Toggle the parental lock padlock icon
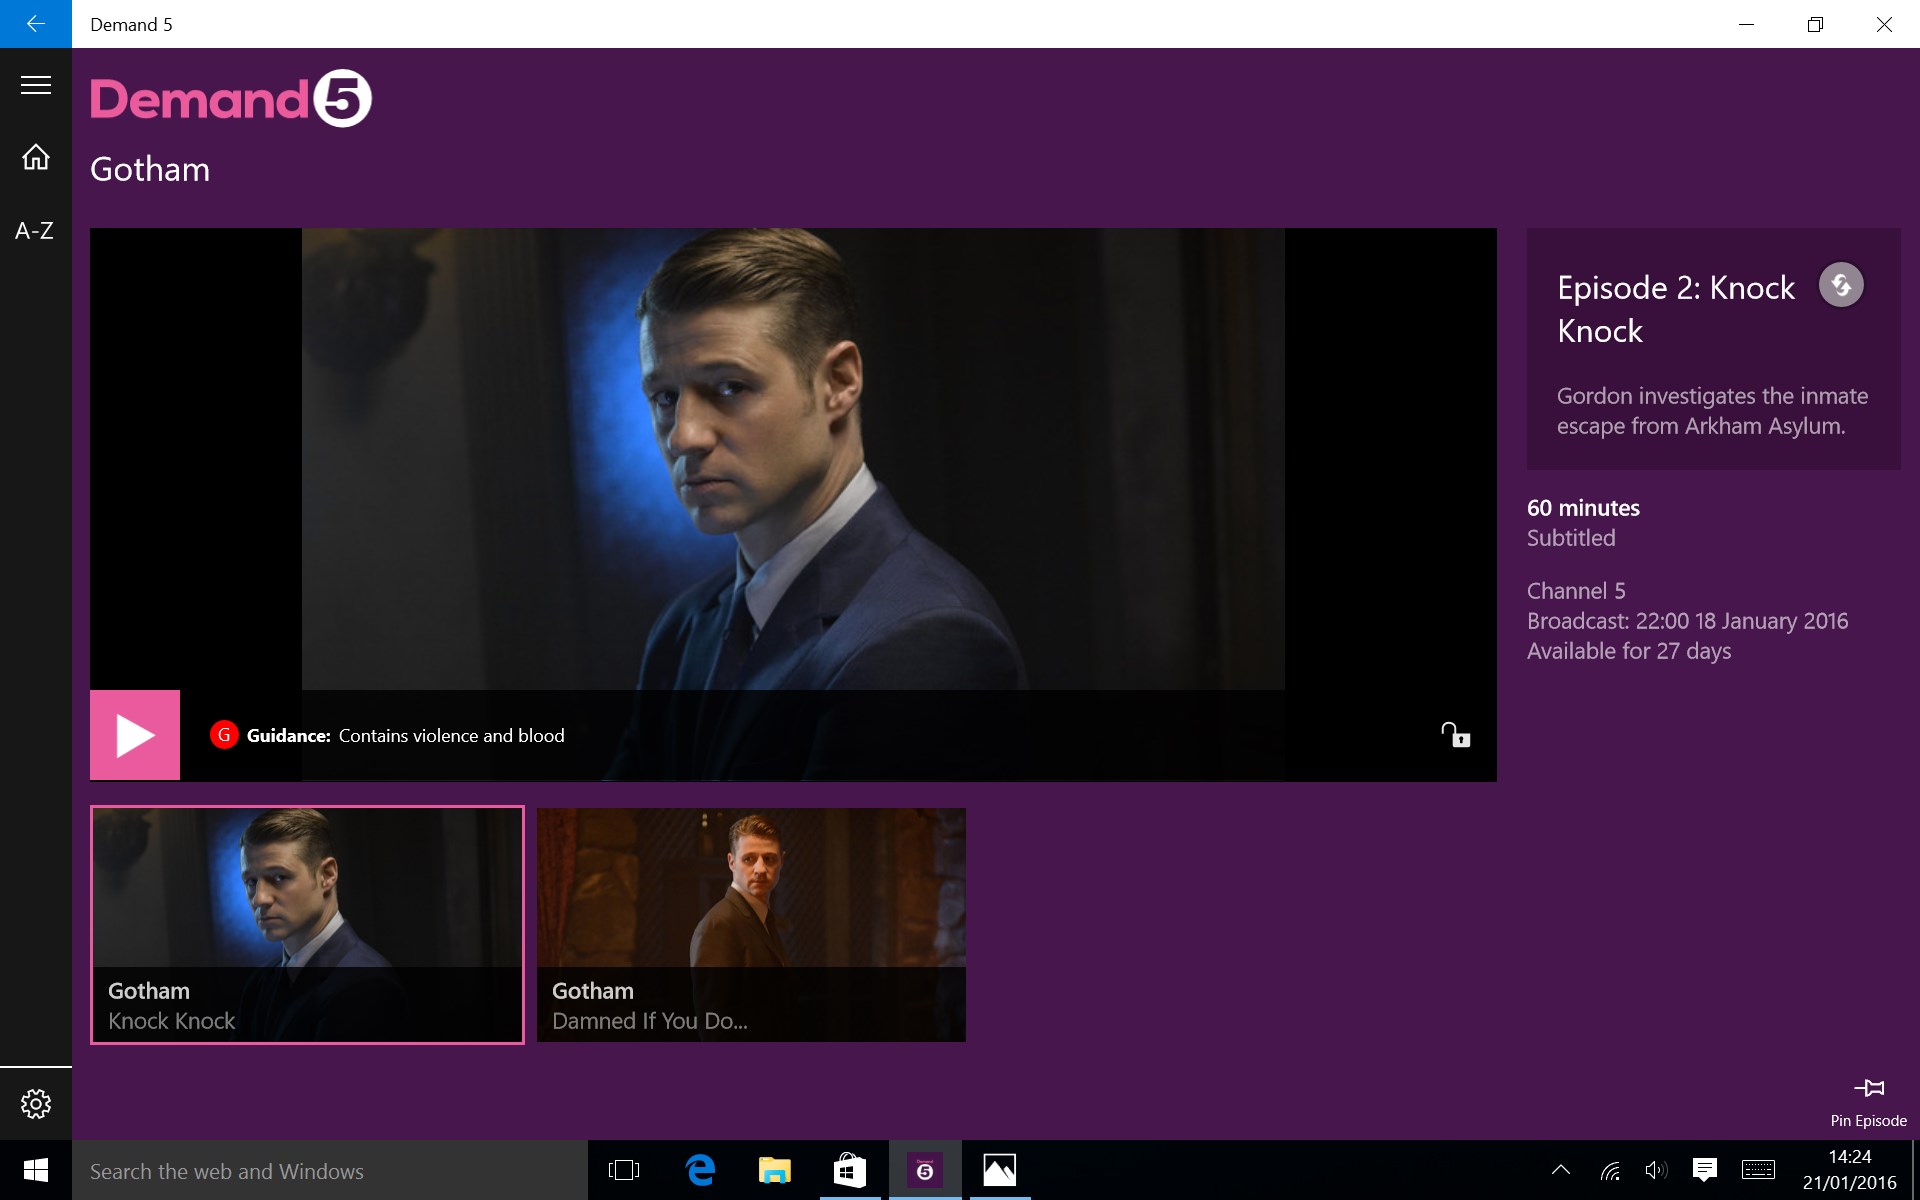1920x1200 pixels. click(1455, 735)
